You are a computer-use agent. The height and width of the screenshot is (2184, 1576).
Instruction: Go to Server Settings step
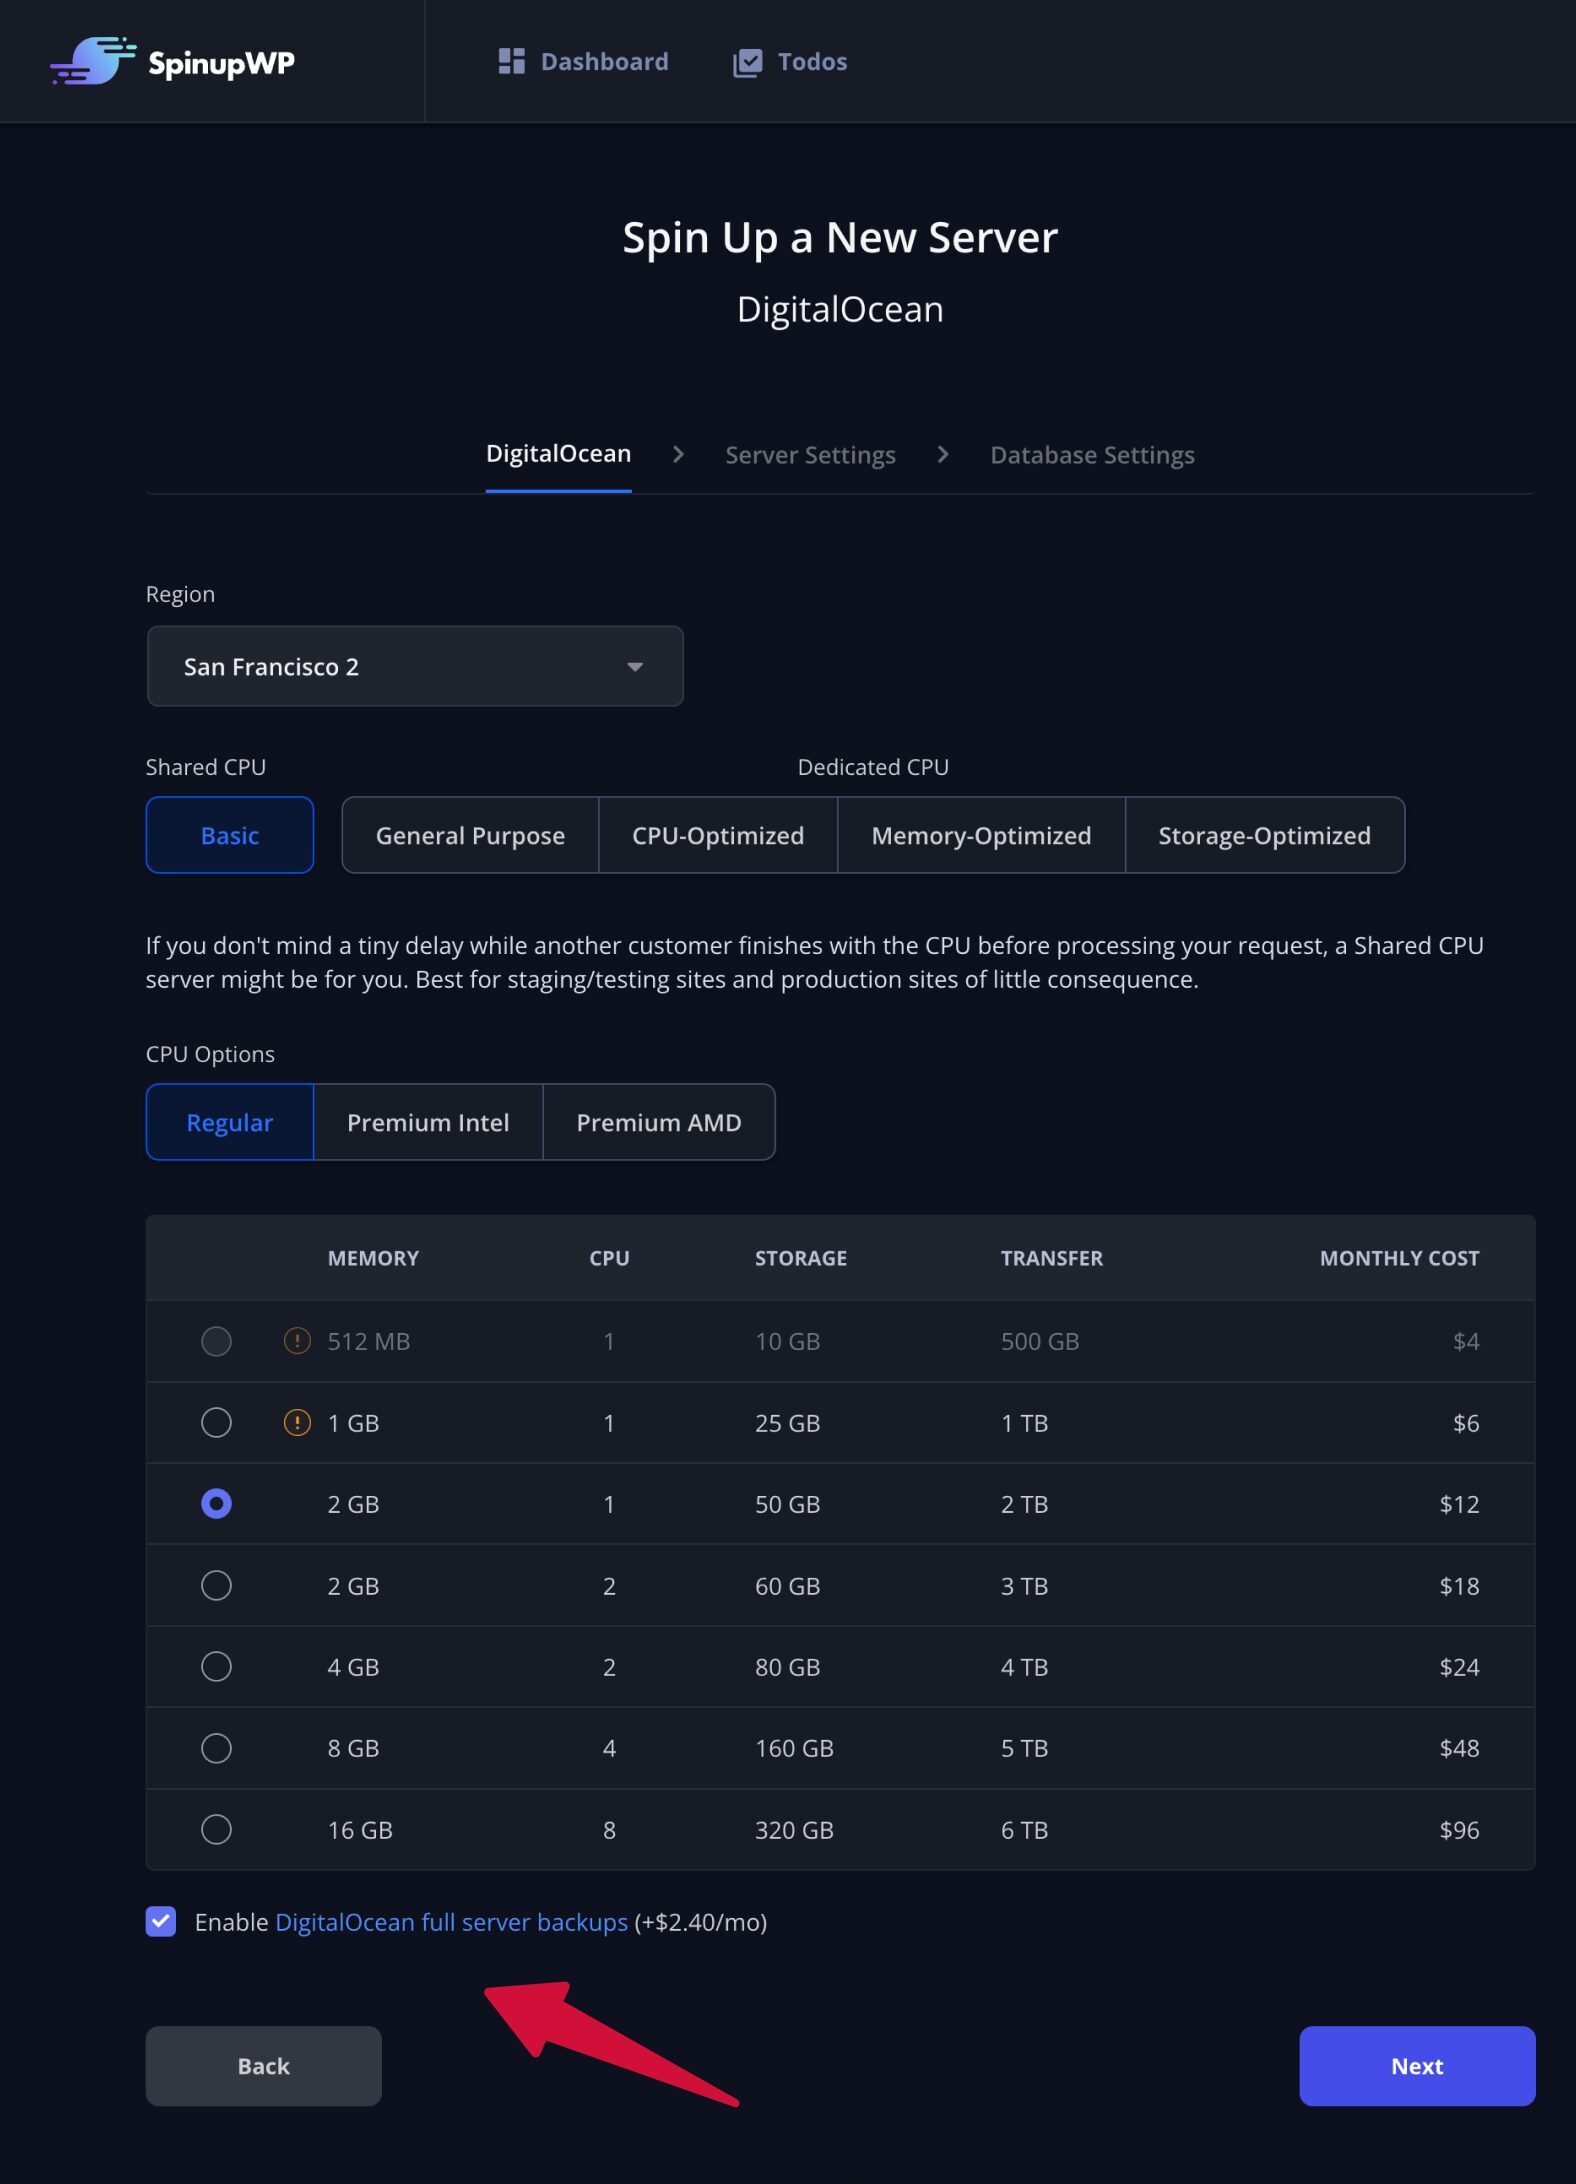pos(810,455)
